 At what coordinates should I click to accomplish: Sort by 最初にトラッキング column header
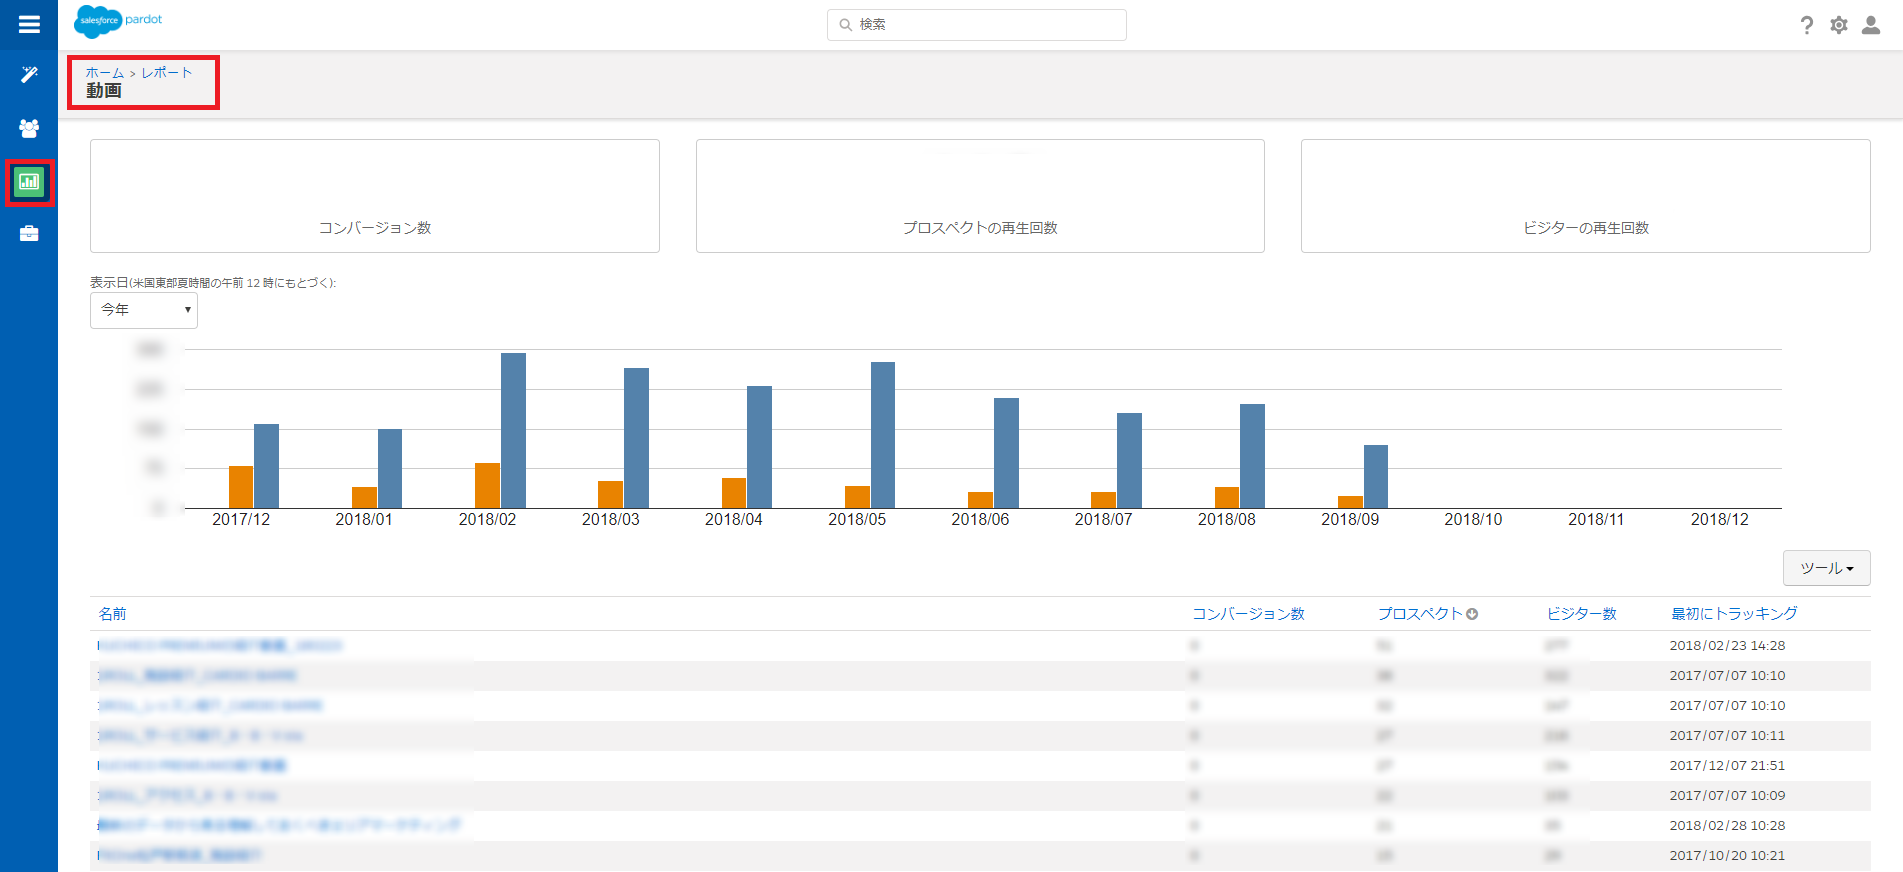tap(1734, 614)
